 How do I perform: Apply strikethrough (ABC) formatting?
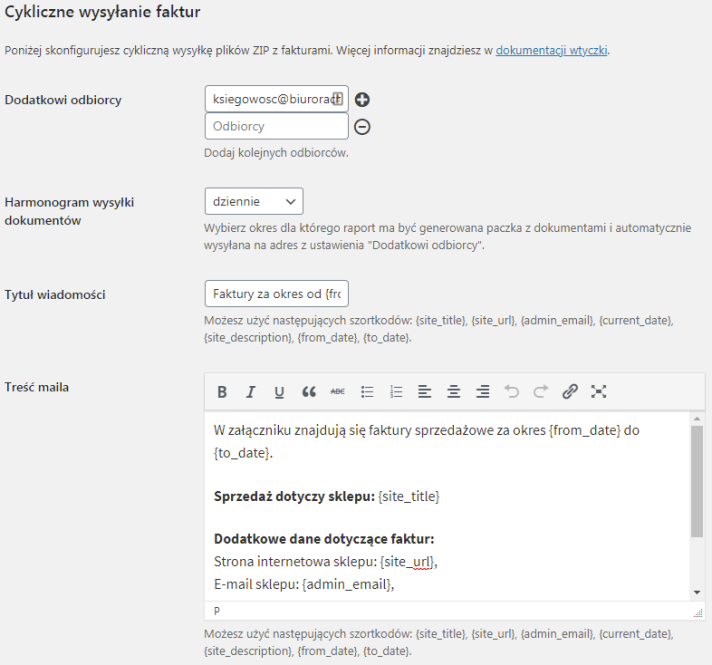pyautogui.click(x=337, y=392)
